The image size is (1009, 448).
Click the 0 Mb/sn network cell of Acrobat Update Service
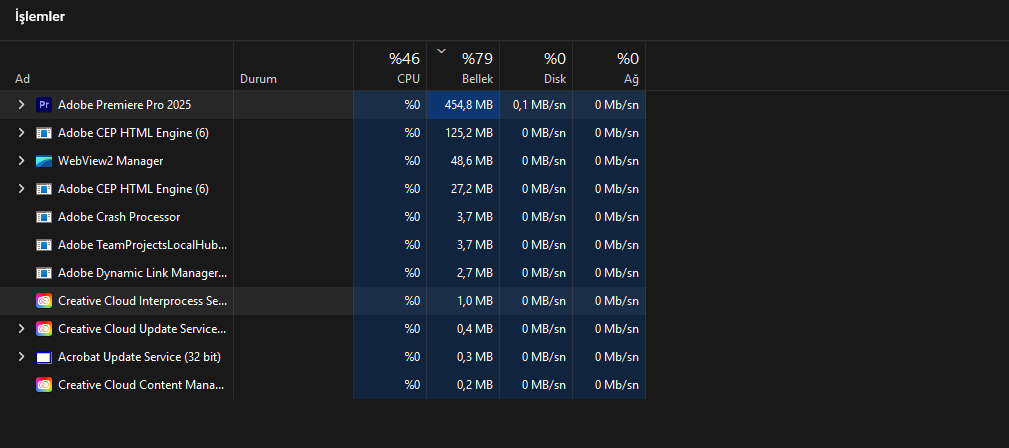pos(609,357)
